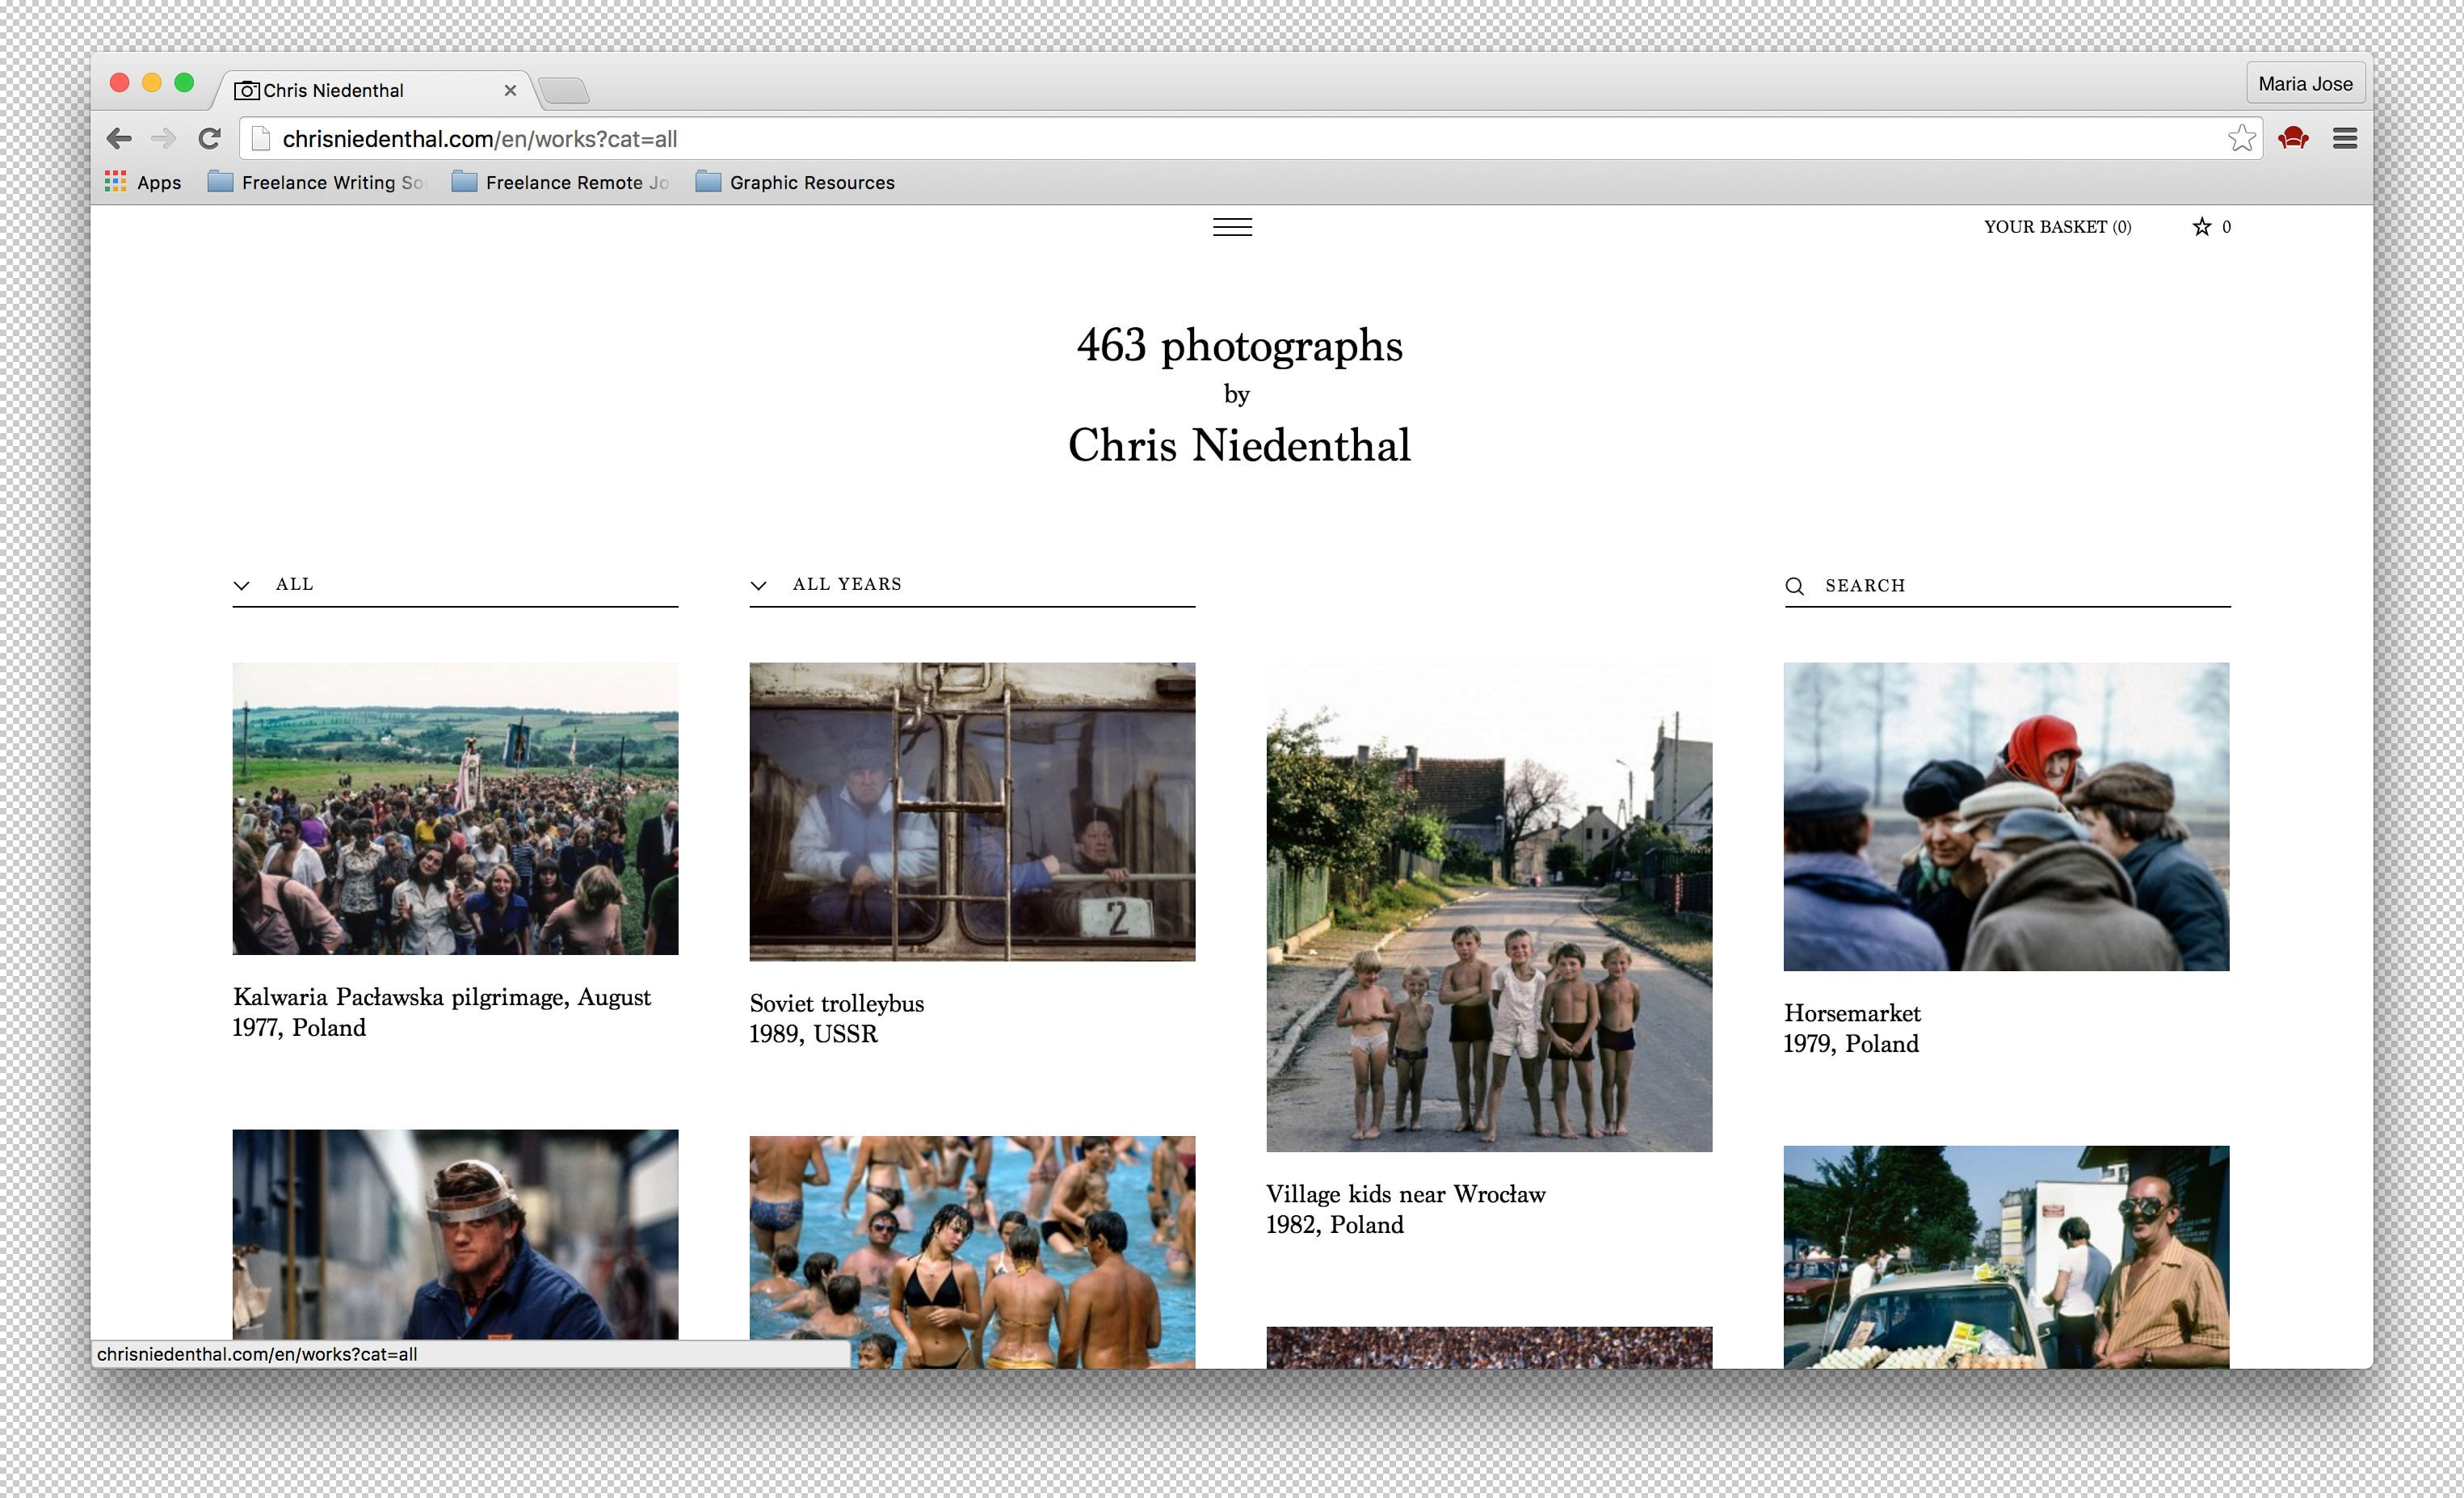Viewport: 2464px width, 1498px height.
Task: Click the red armchair extension icon
Action: click(x=2292, y=138)
